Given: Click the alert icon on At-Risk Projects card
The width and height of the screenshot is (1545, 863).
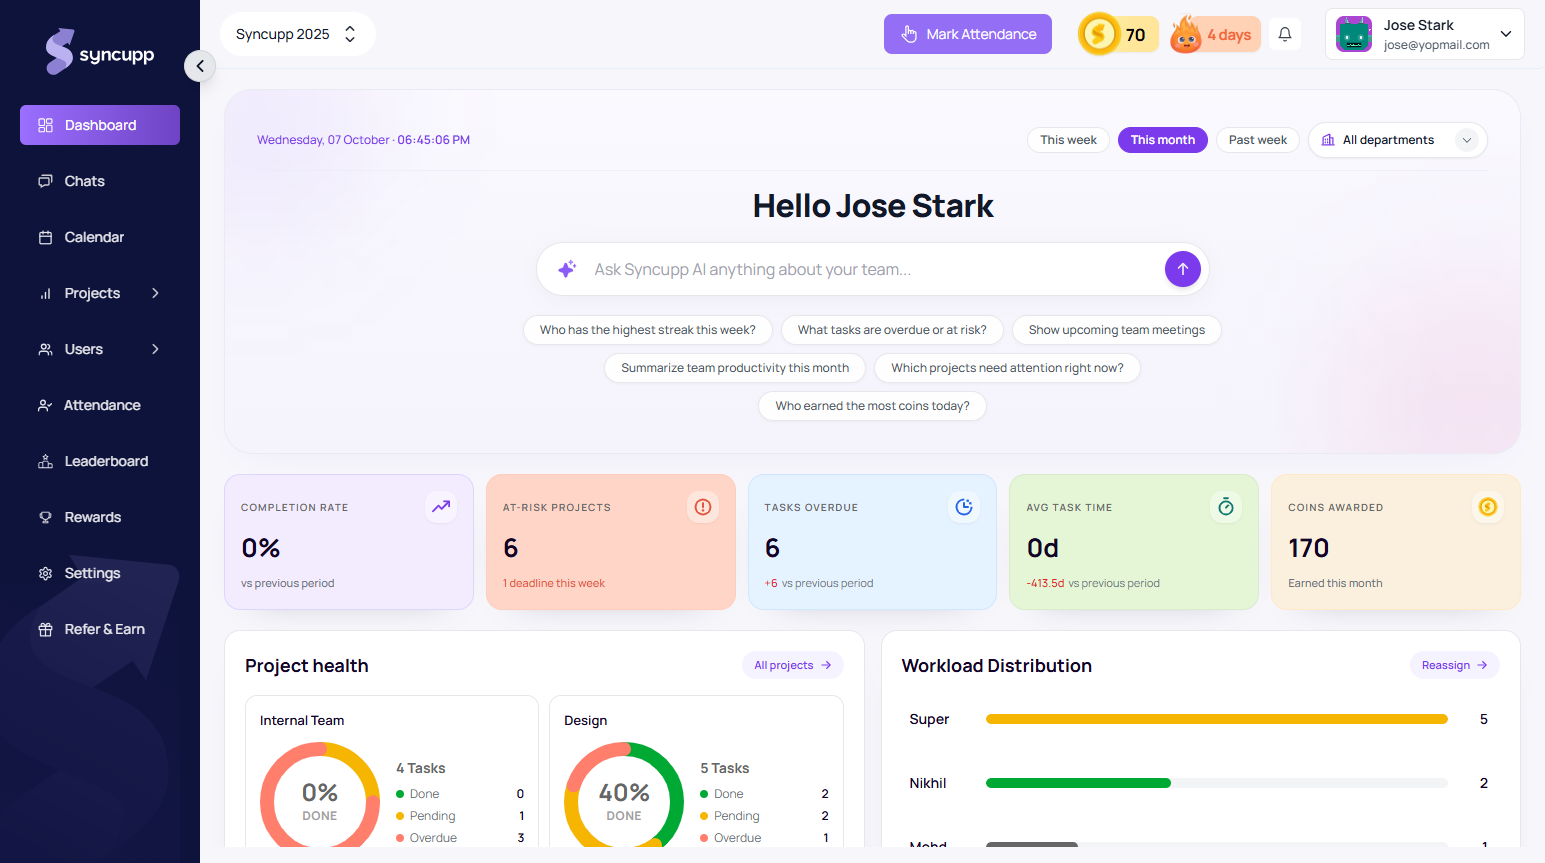Looking at the screenshot, I should (703, 507).
